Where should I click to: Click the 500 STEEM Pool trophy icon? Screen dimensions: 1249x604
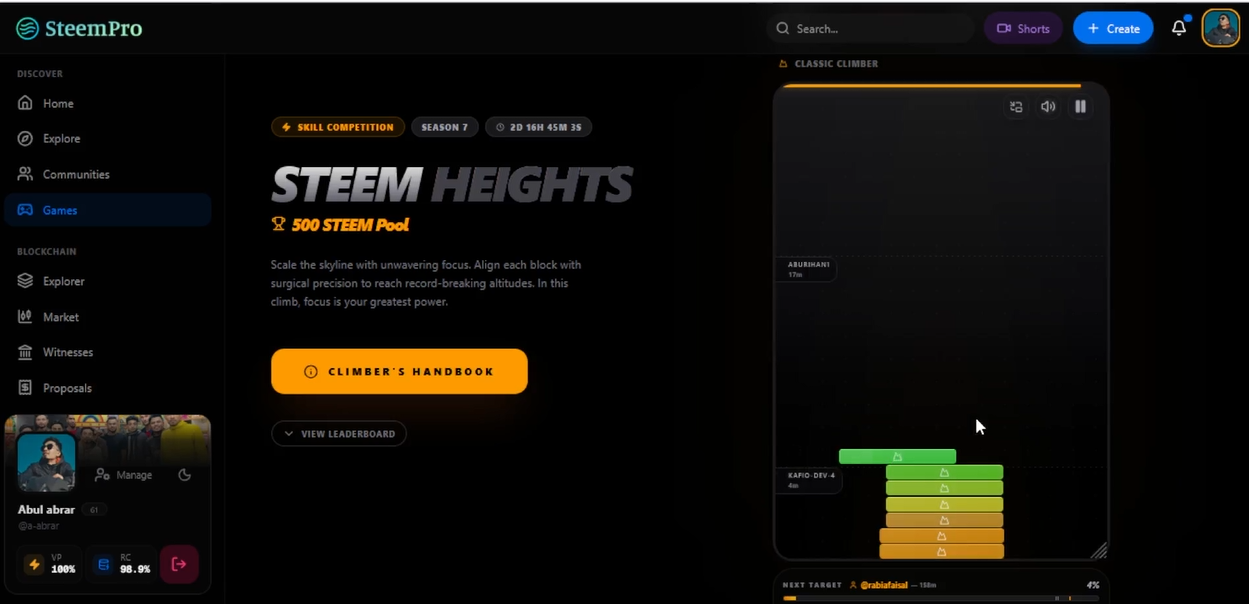[279, 225]
